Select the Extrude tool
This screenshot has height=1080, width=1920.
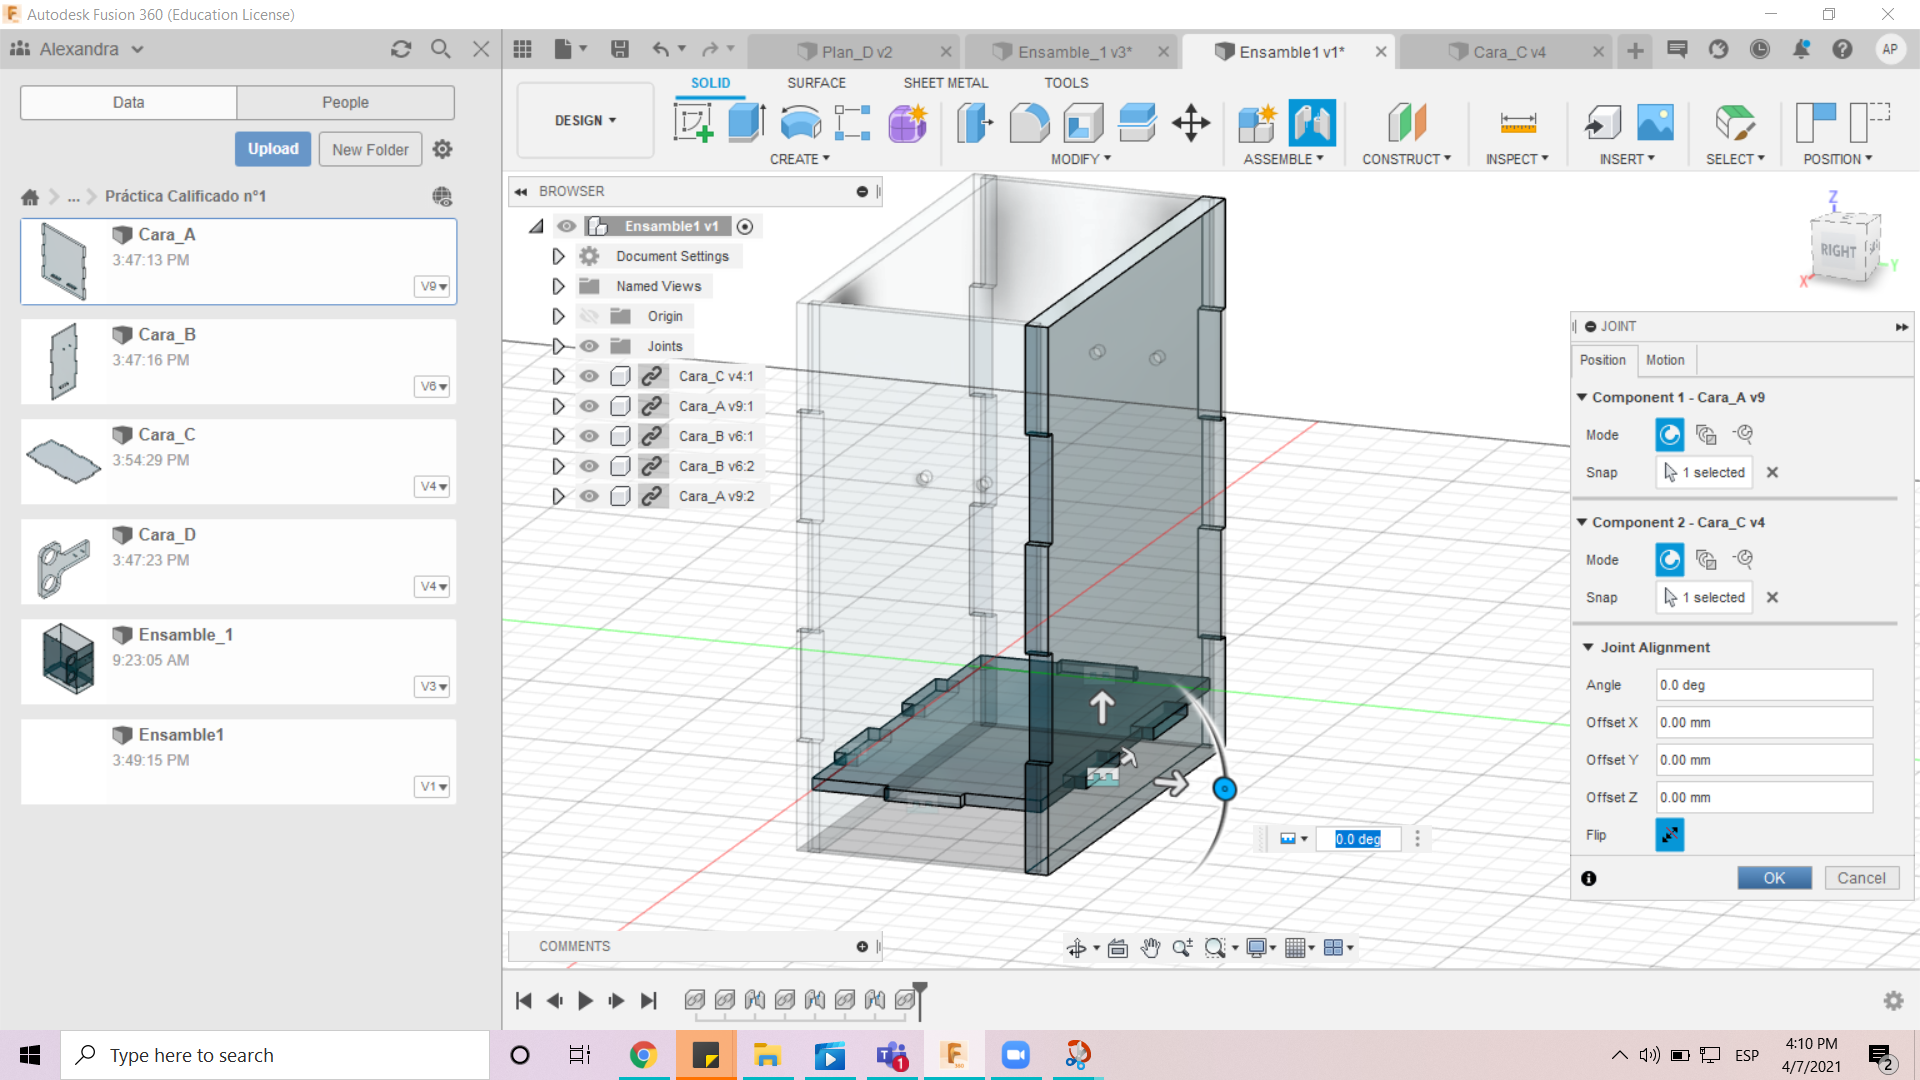point(746,123)
